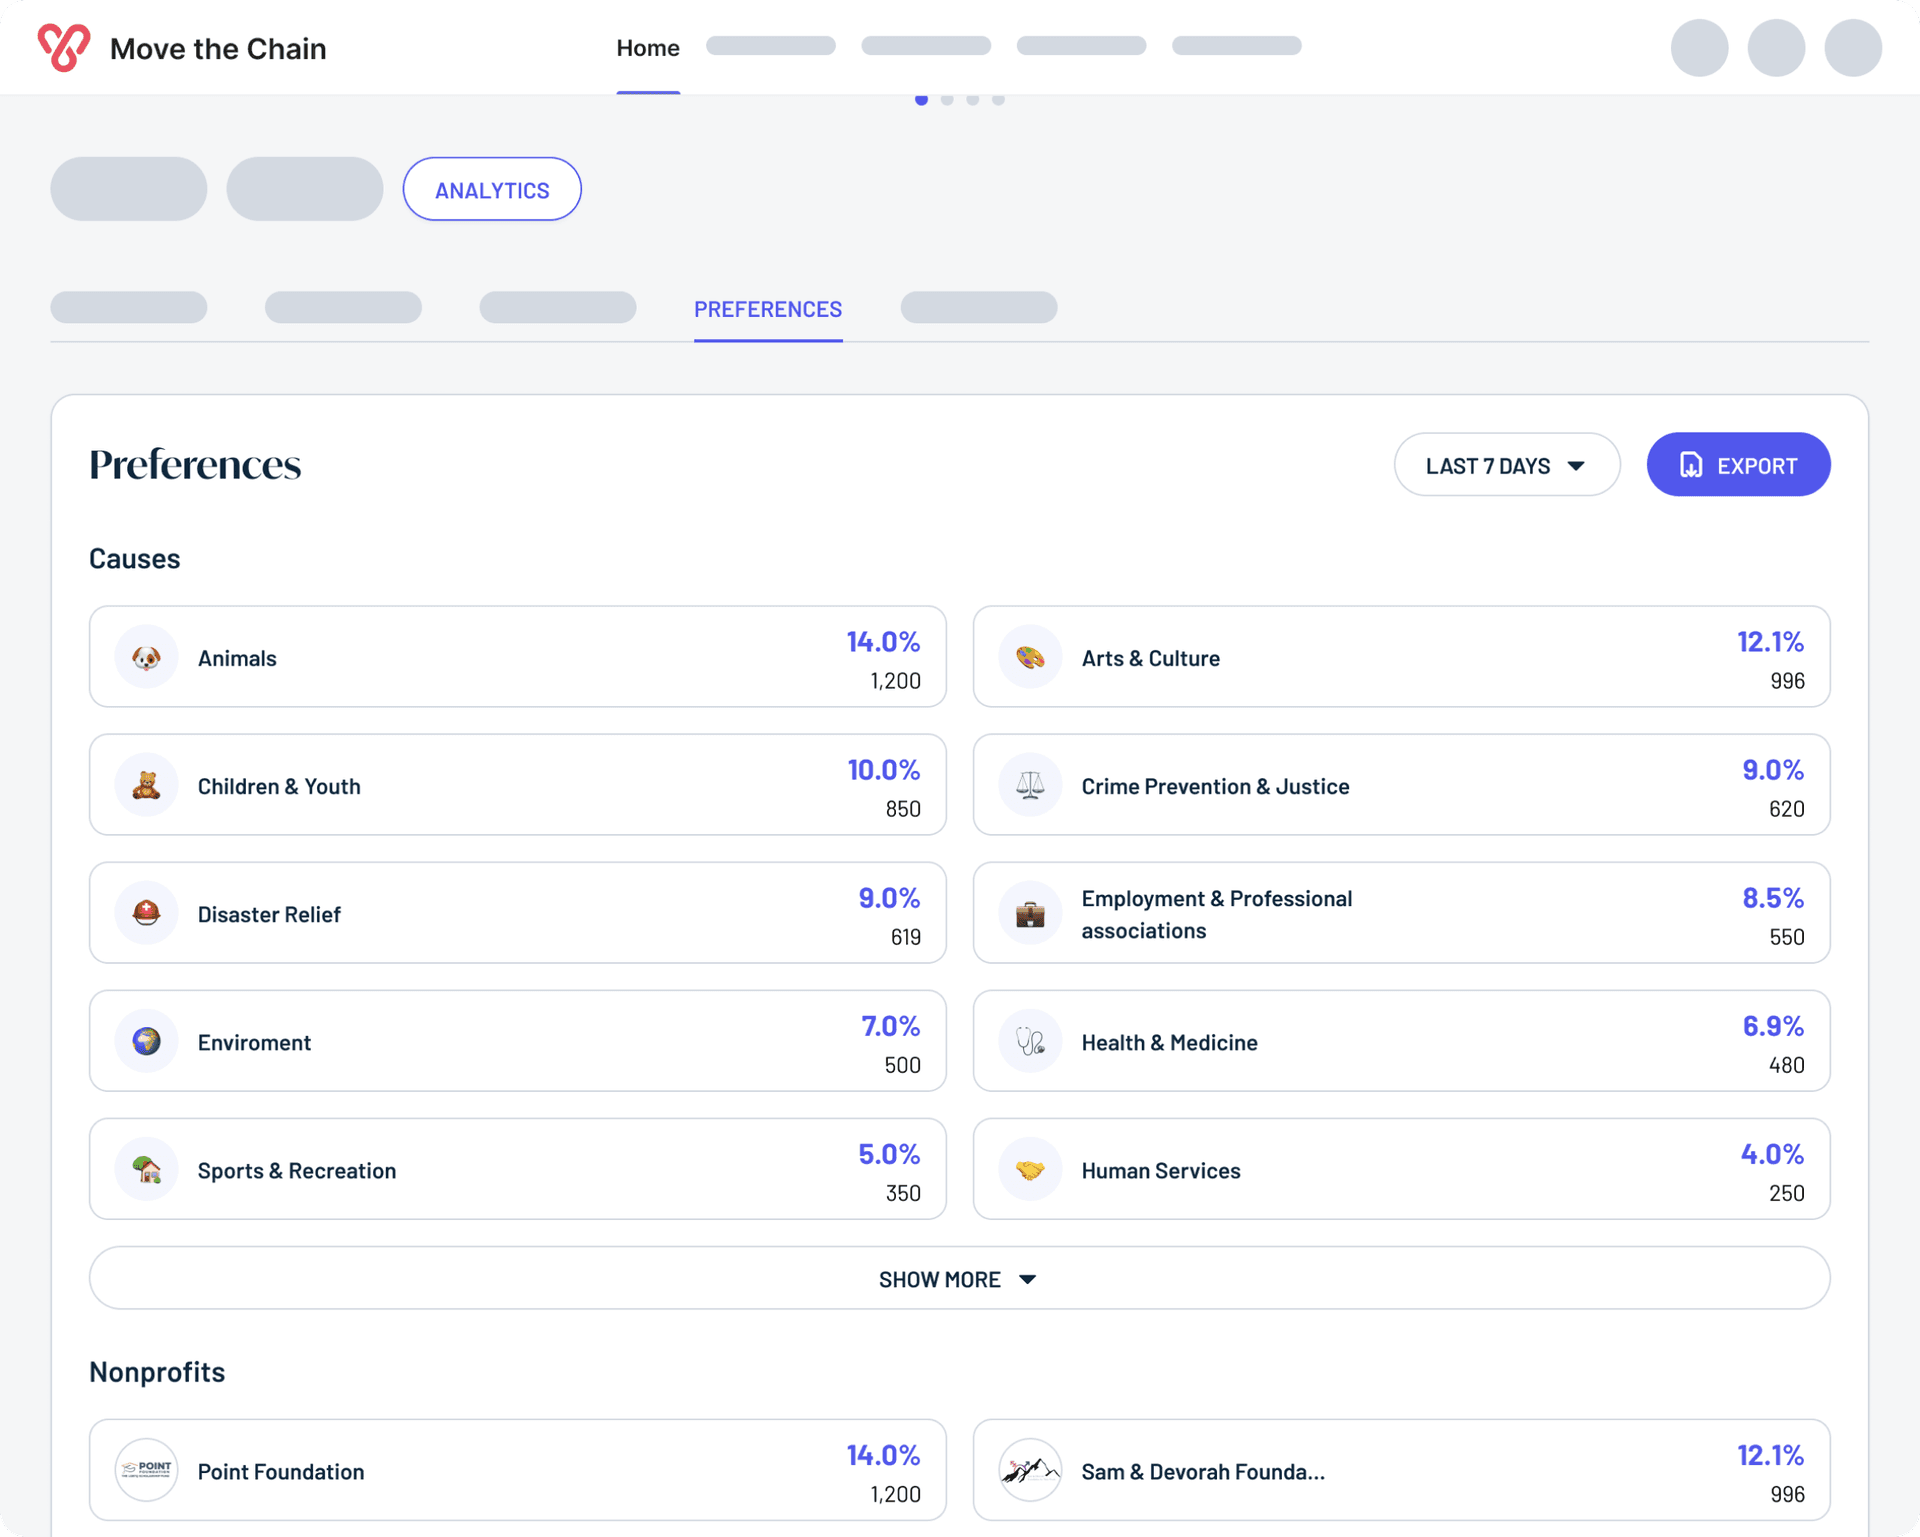Select the first carousel dot indicator

tap(921, 100)
